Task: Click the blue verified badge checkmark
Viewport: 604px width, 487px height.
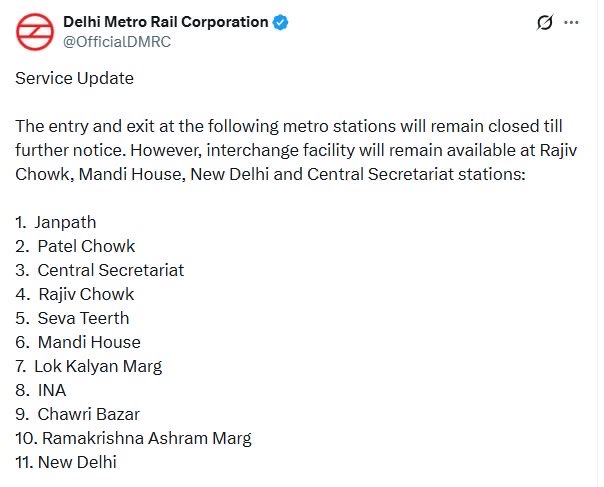Action: point(280,22)
